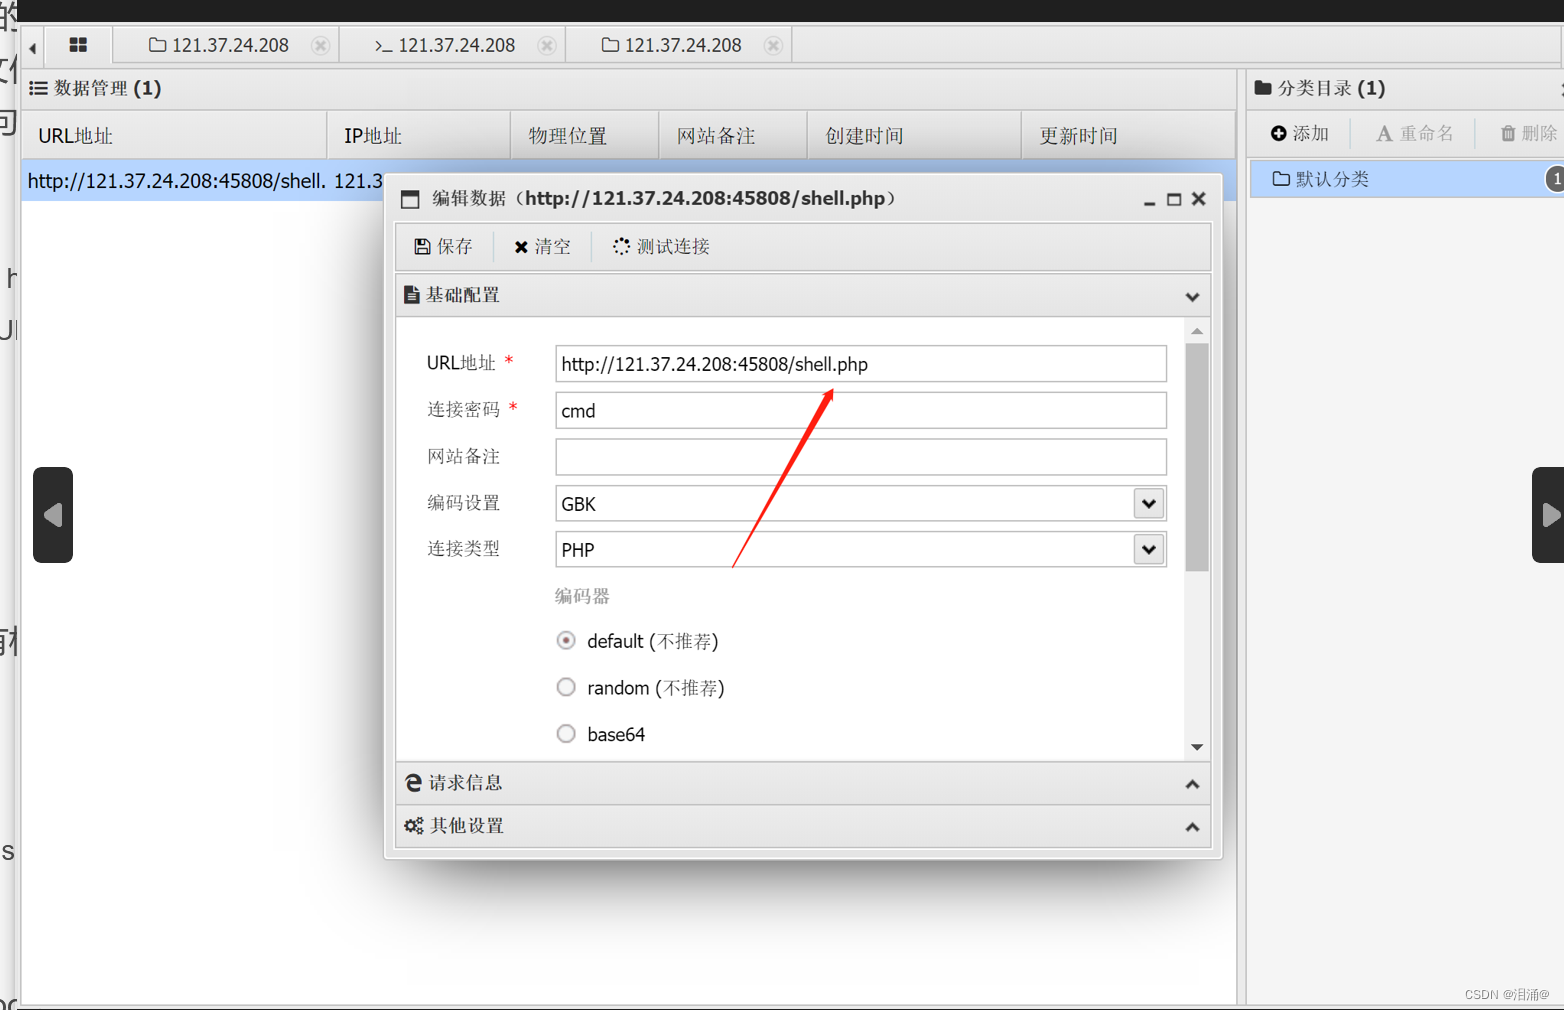Click the previous image left arrow
This screenshot has width=1564, height=1010.
[53, 515]
